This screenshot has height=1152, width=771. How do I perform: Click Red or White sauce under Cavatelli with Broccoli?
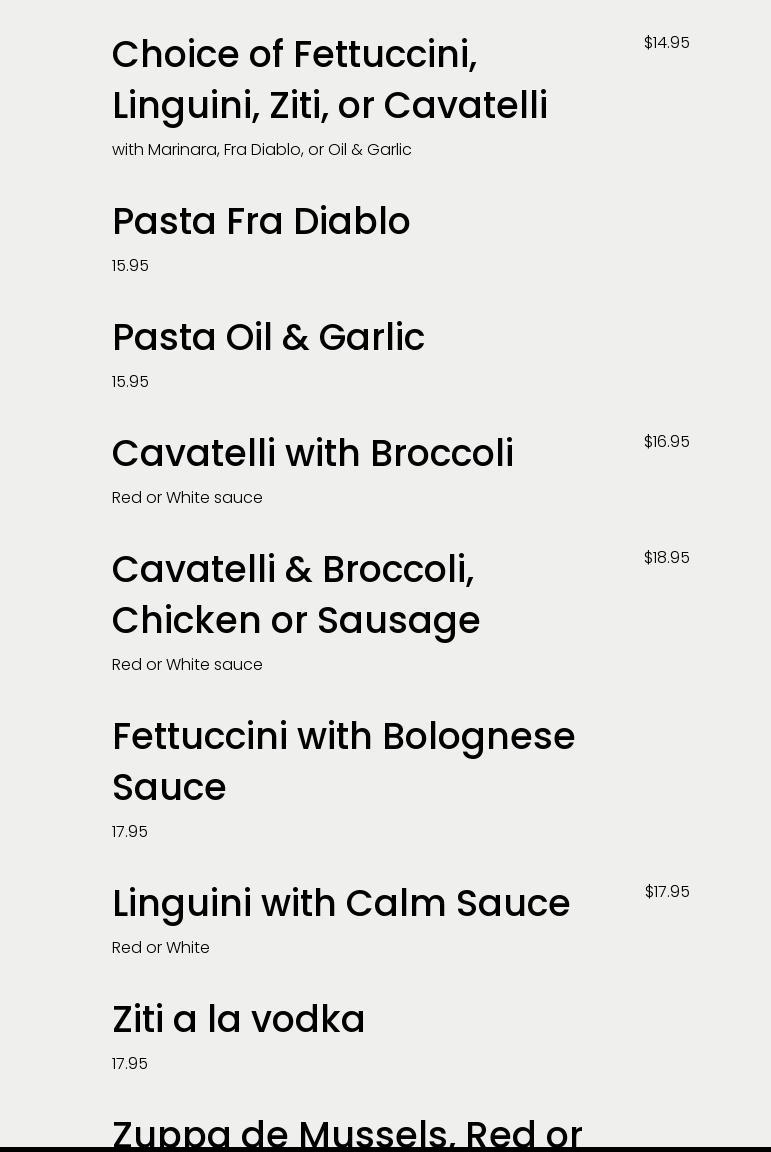[187, 498]
